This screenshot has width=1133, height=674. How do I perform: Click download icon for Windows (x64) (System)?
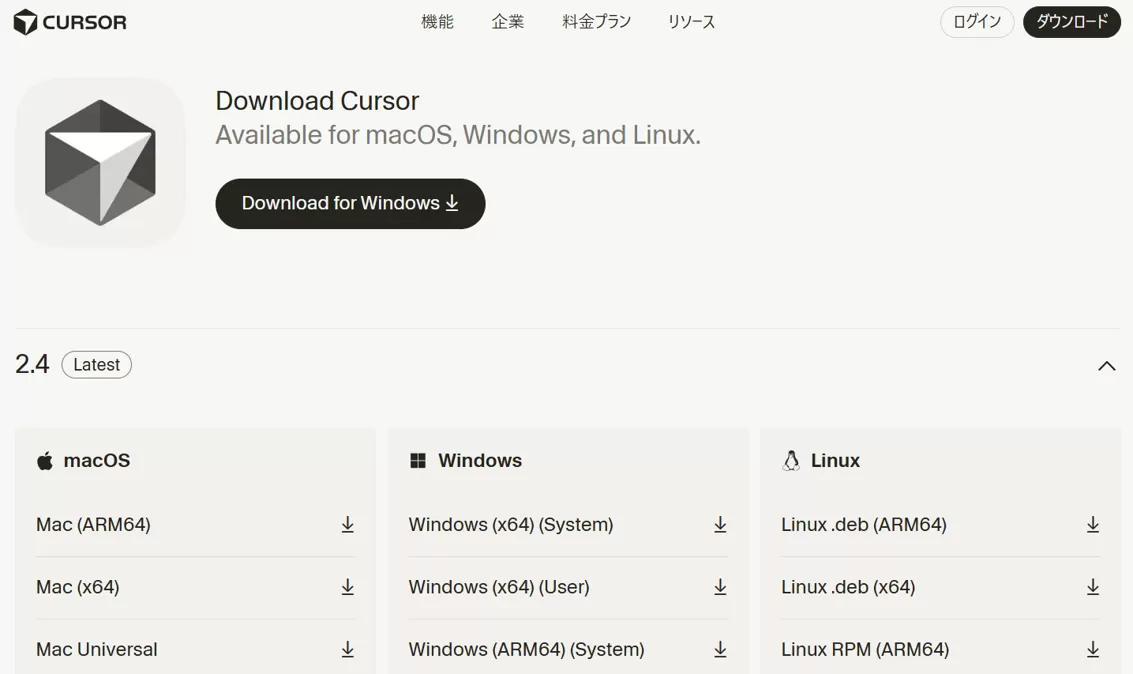tap(720, 525)
